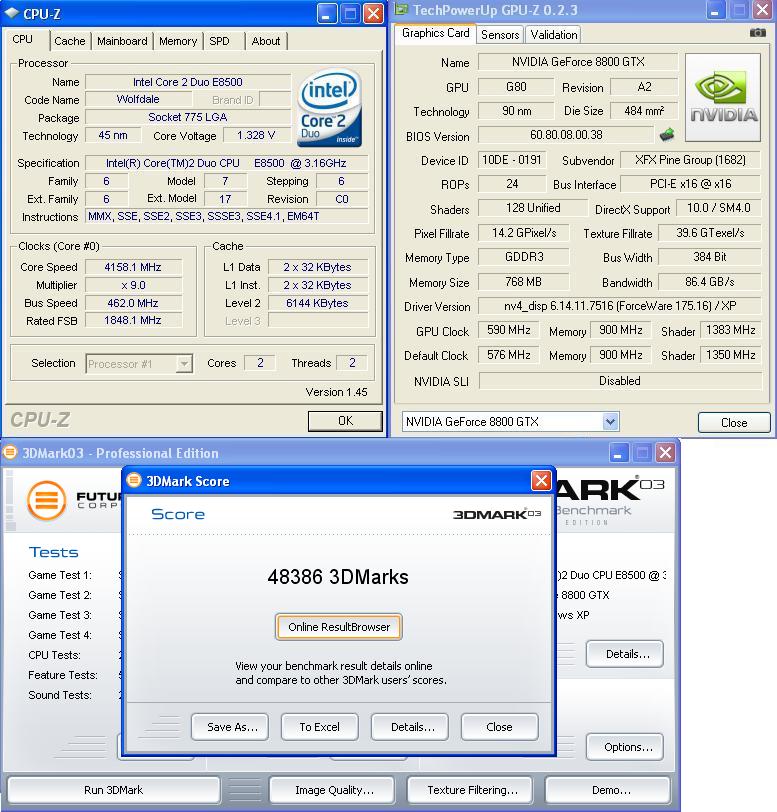Click the Bus Speed value 462.0 MHz
The image size is (777, 812).
[x=134, y=303]
